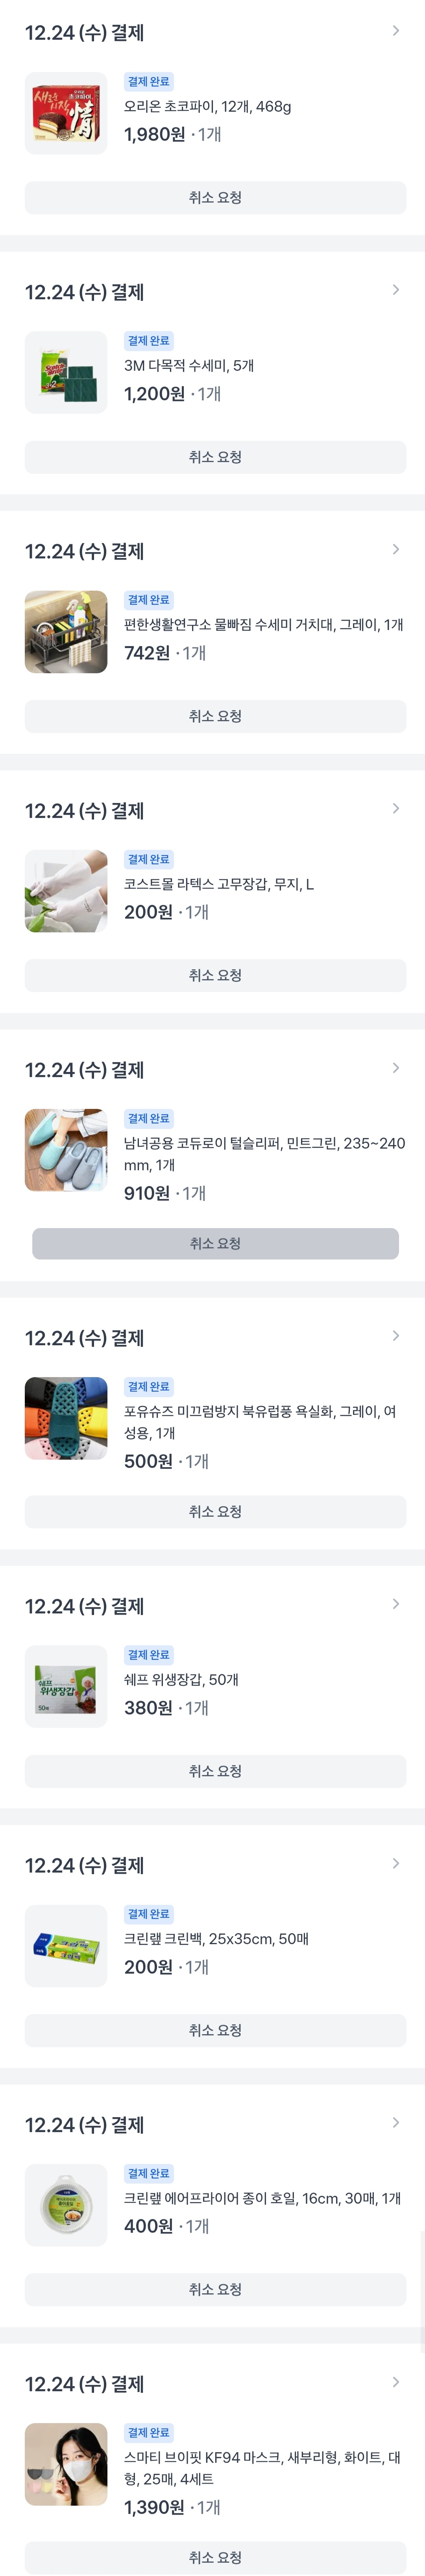Open order details for 오리온 초코파이 via chevron

[x=396, y=31]
